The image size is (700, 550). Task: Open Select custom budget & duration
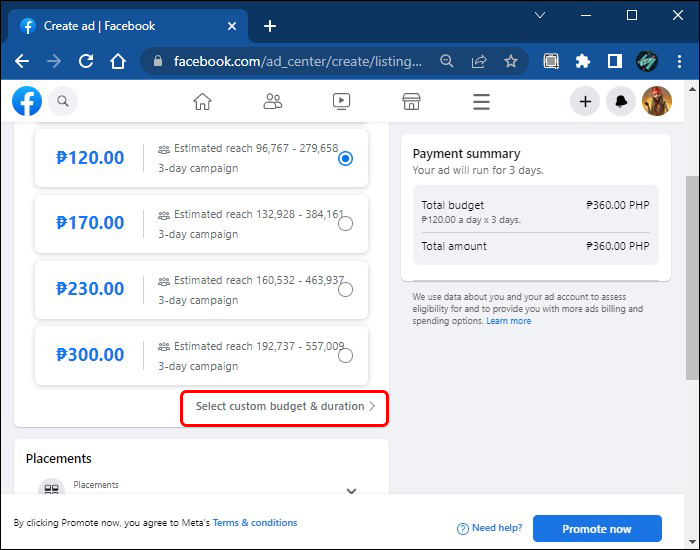coord(285,406)
